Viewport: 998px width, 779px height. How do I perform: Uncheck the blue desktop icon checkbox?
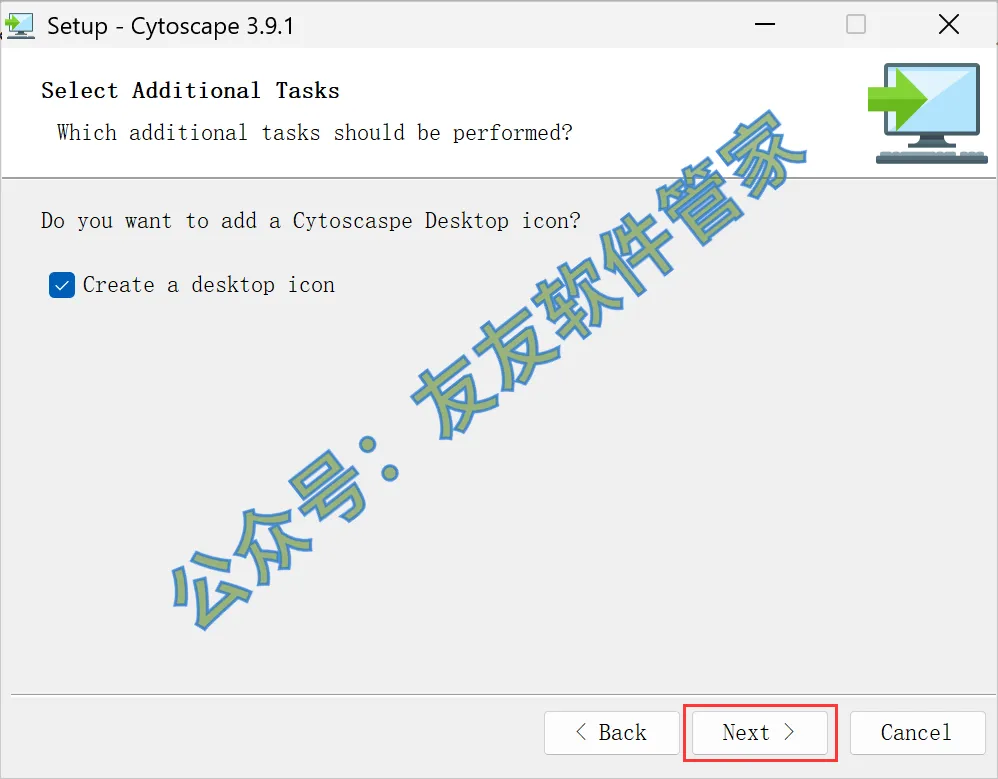click(62, 285)
